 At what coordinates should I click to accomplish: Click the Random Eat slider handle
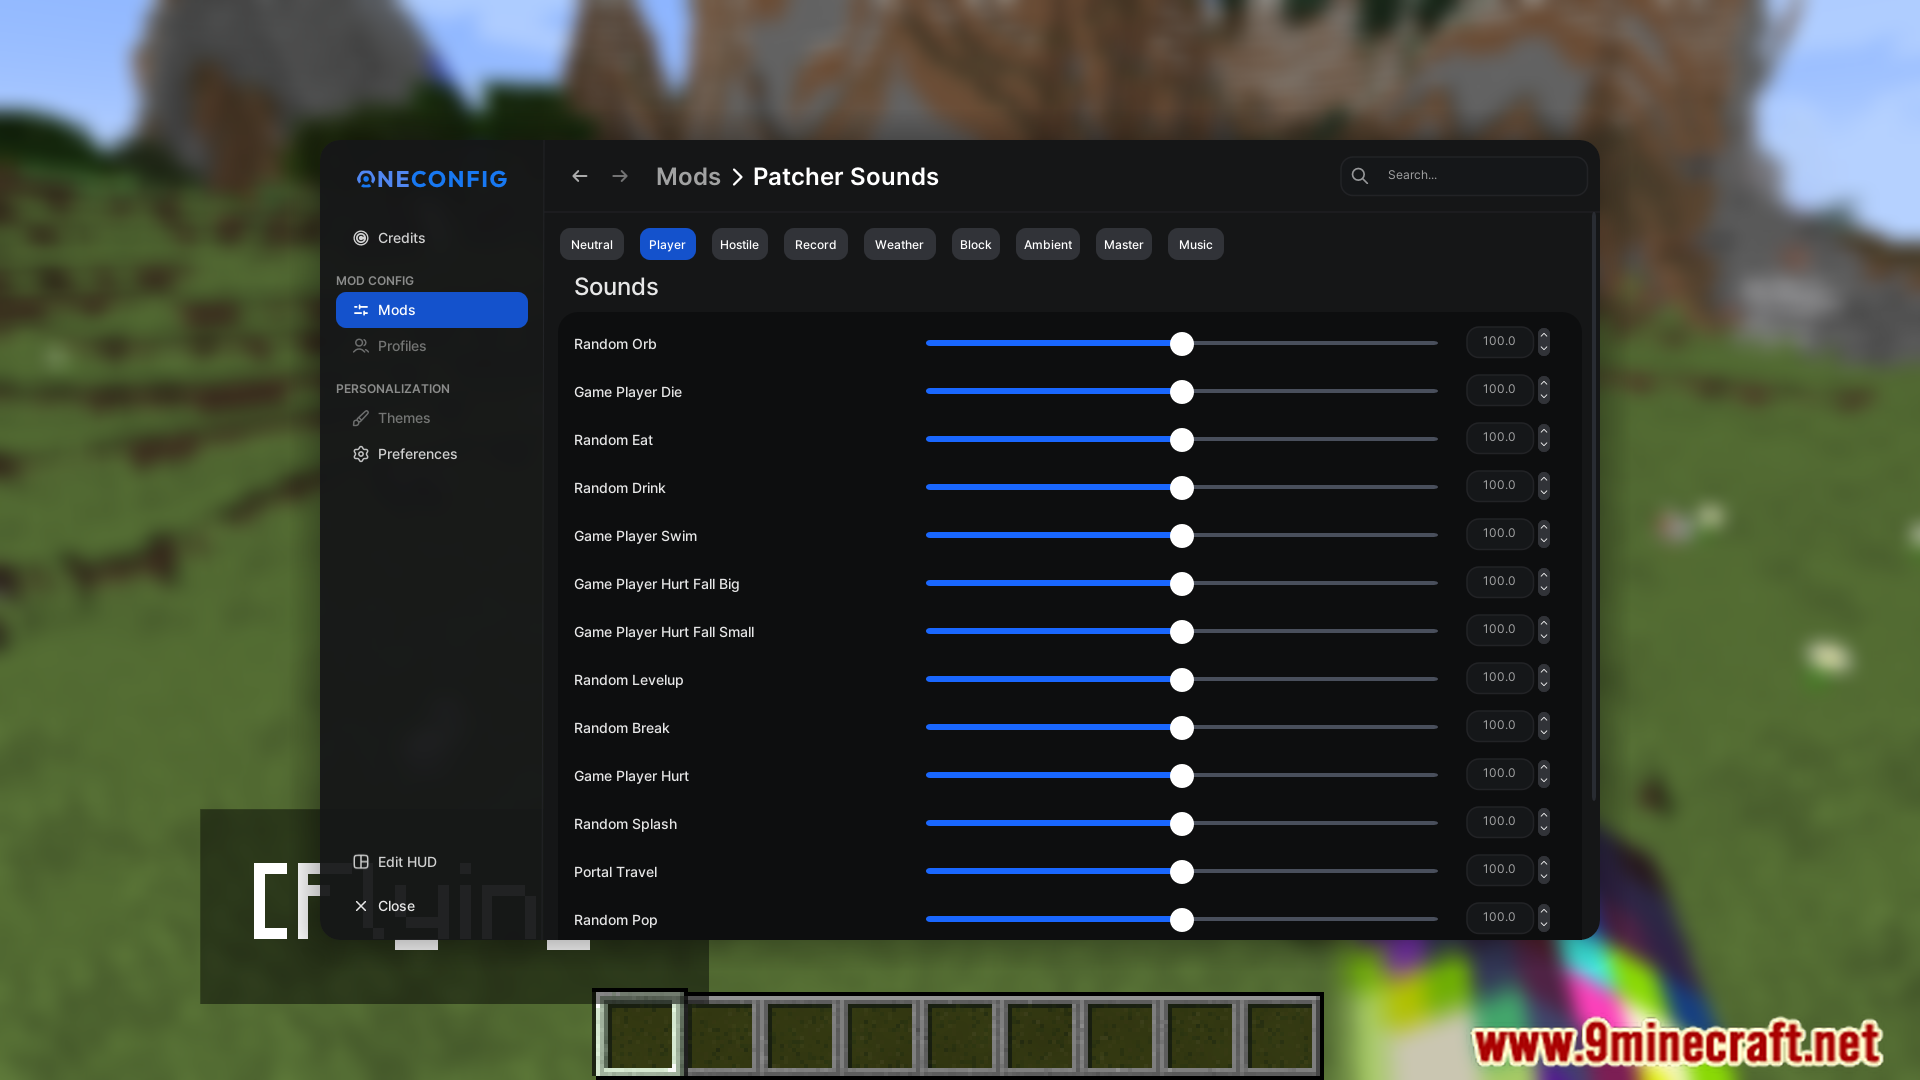(x=1182, y=440)
